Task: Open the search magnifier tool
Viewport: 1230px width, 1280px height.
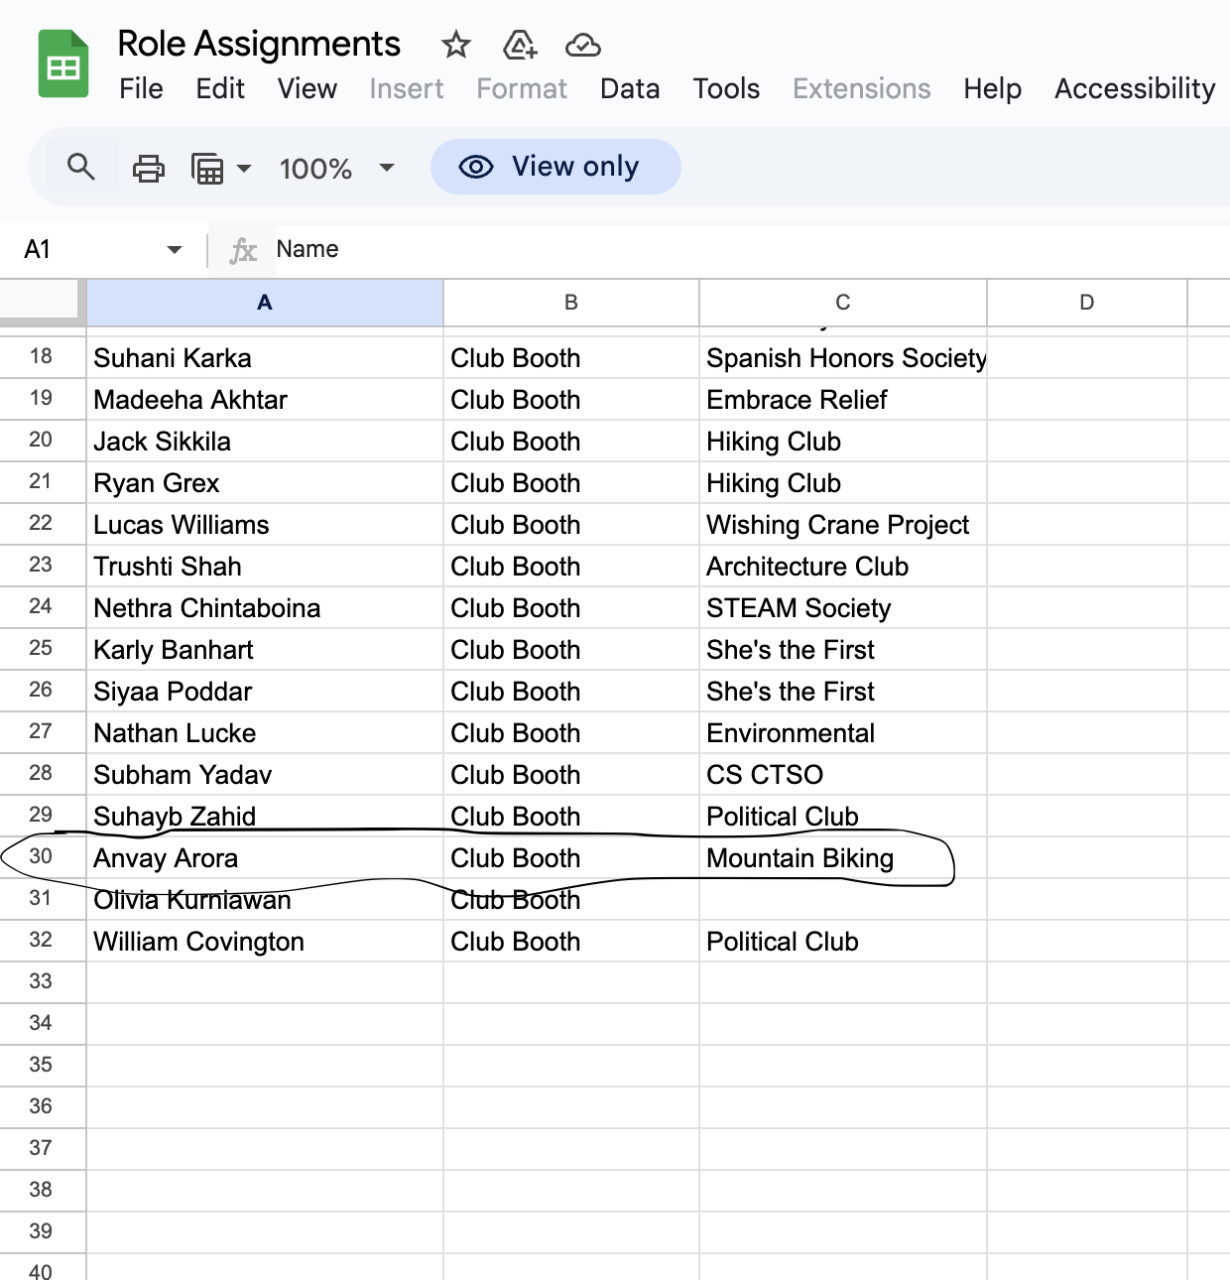Action: point(81,167)
